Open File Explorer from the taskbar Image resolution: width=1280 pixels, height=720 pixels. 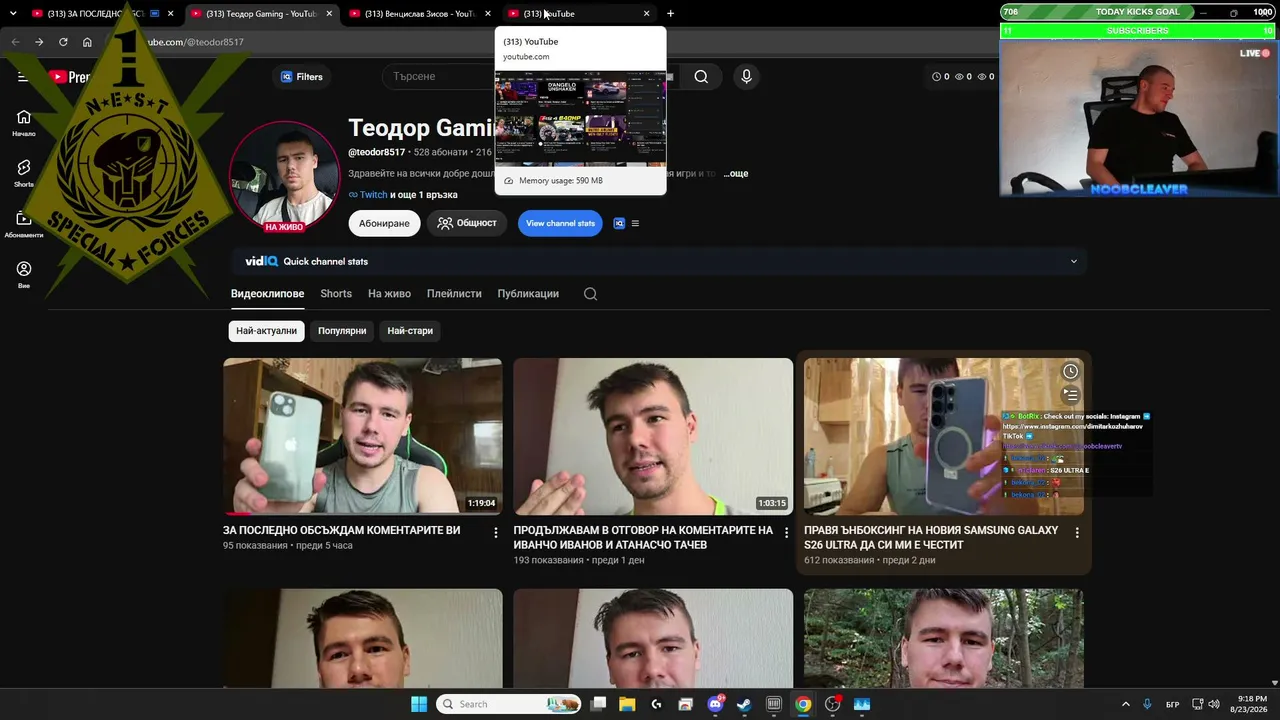pos(626,704)
